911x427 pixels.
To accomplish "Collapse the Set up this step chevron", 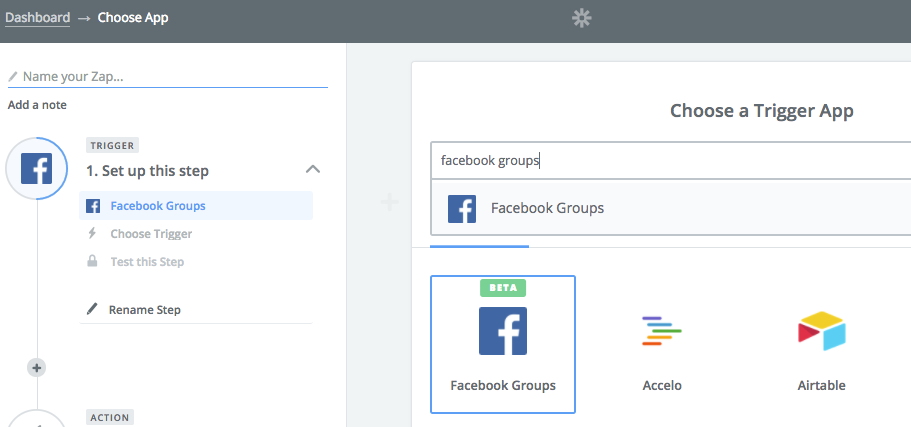I will point(313,170).
